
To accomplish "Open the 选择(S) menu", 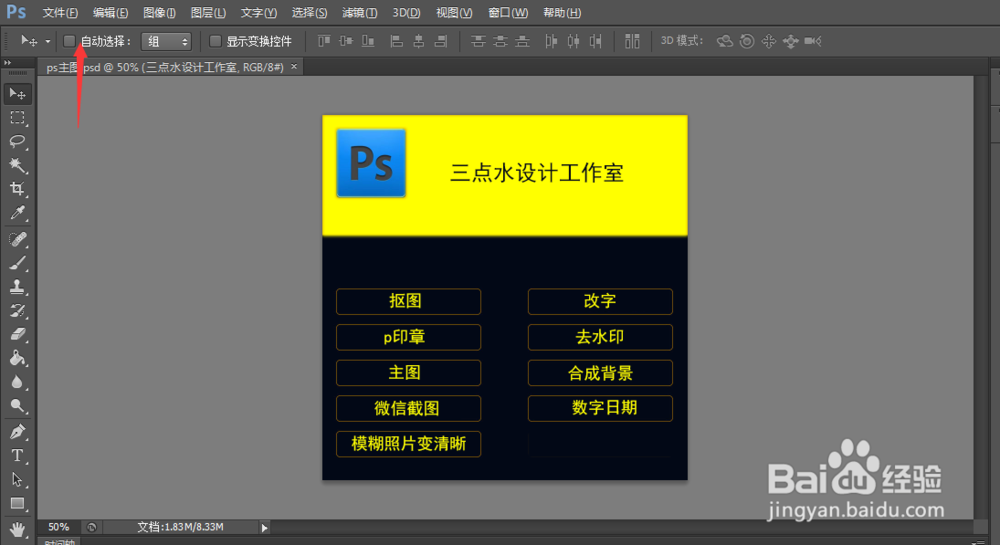I will coord(309,13).
